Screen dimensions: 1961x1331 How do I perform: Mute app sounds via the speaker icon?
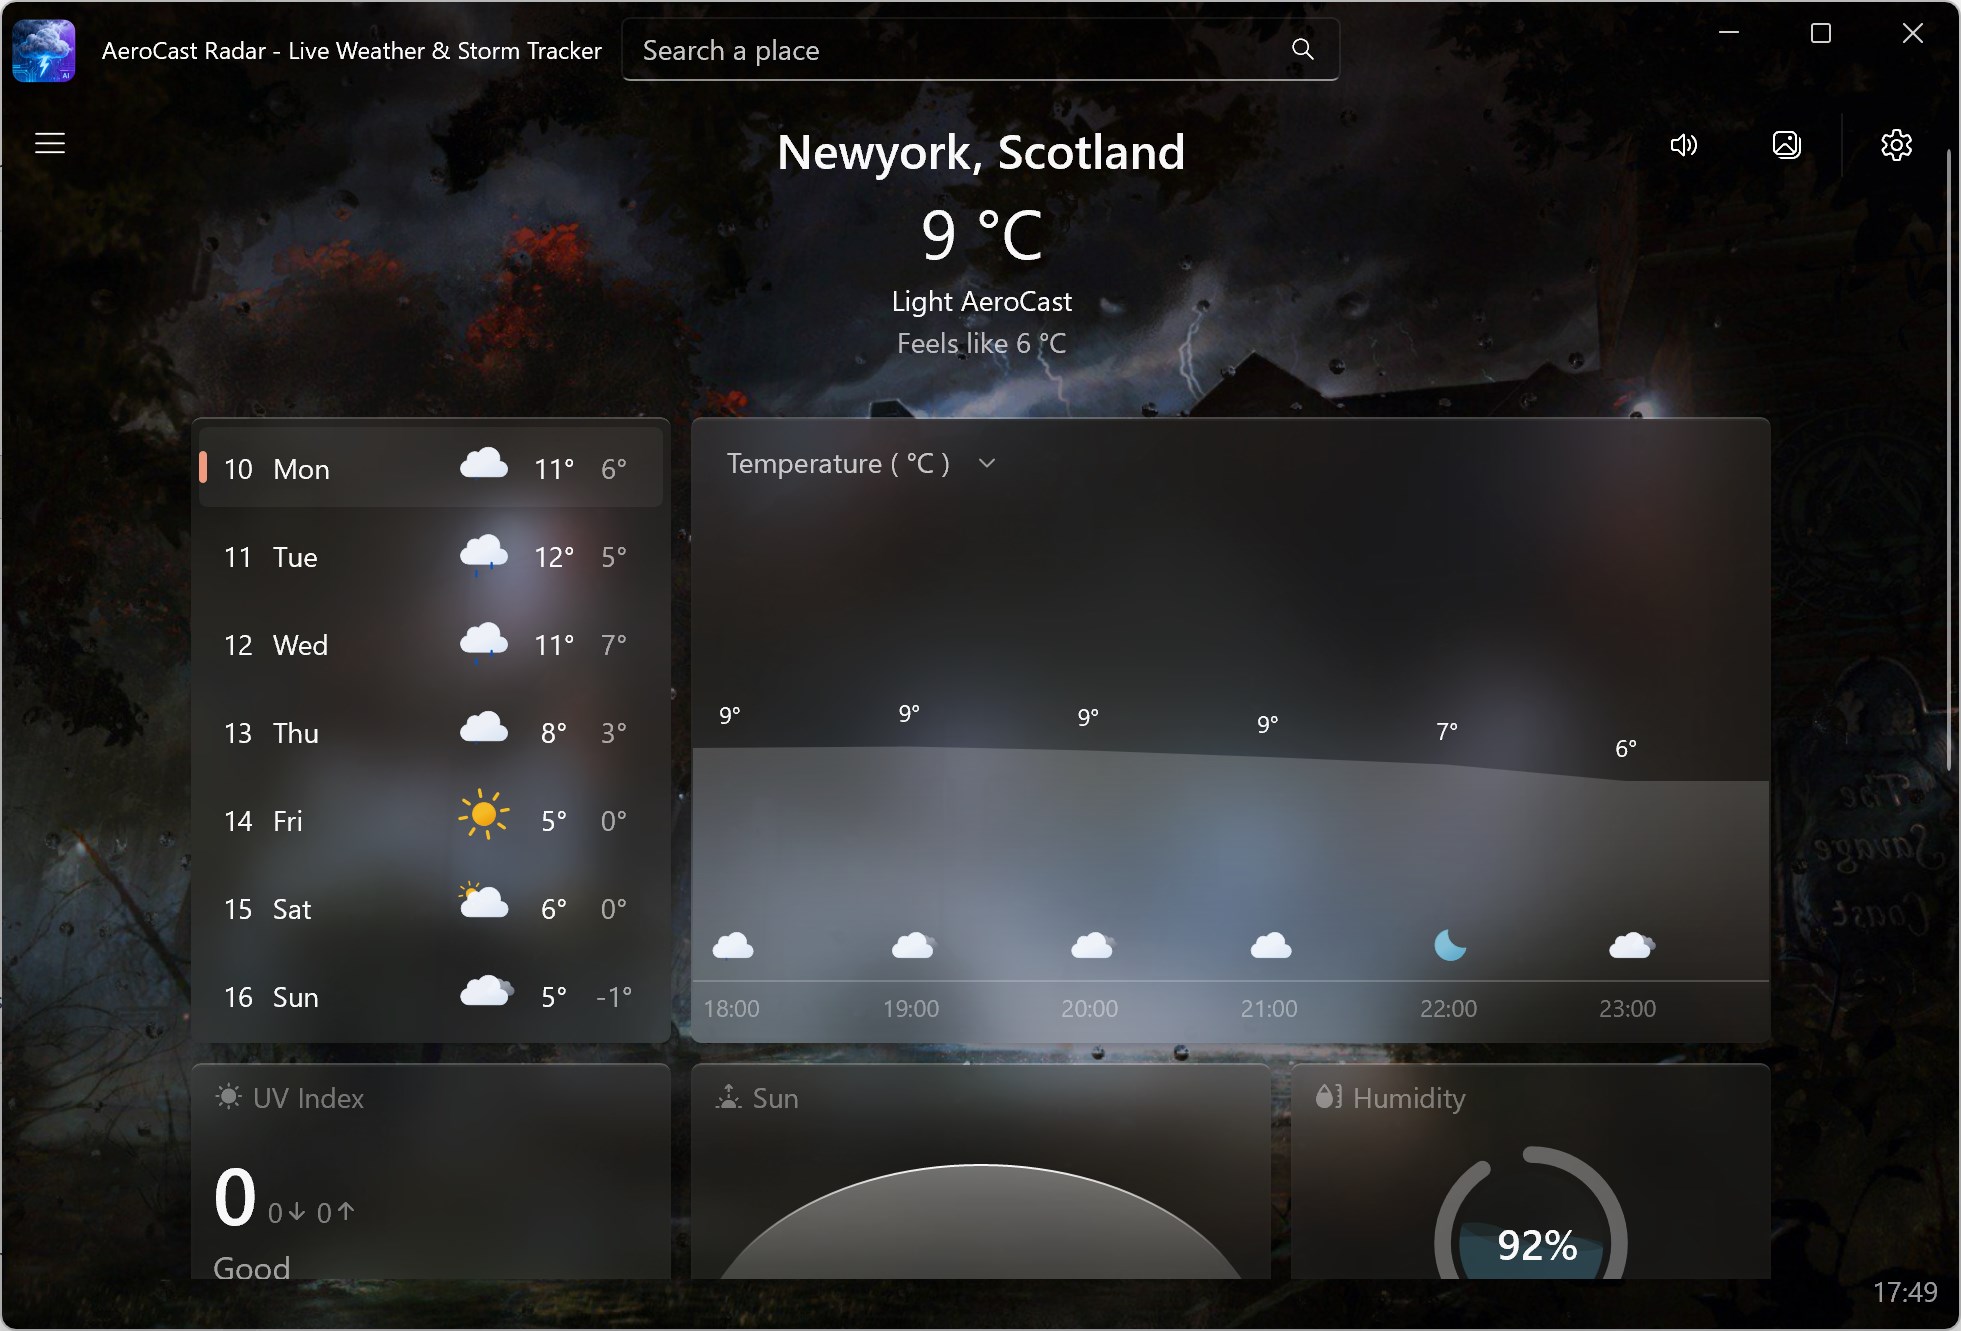1684,145
